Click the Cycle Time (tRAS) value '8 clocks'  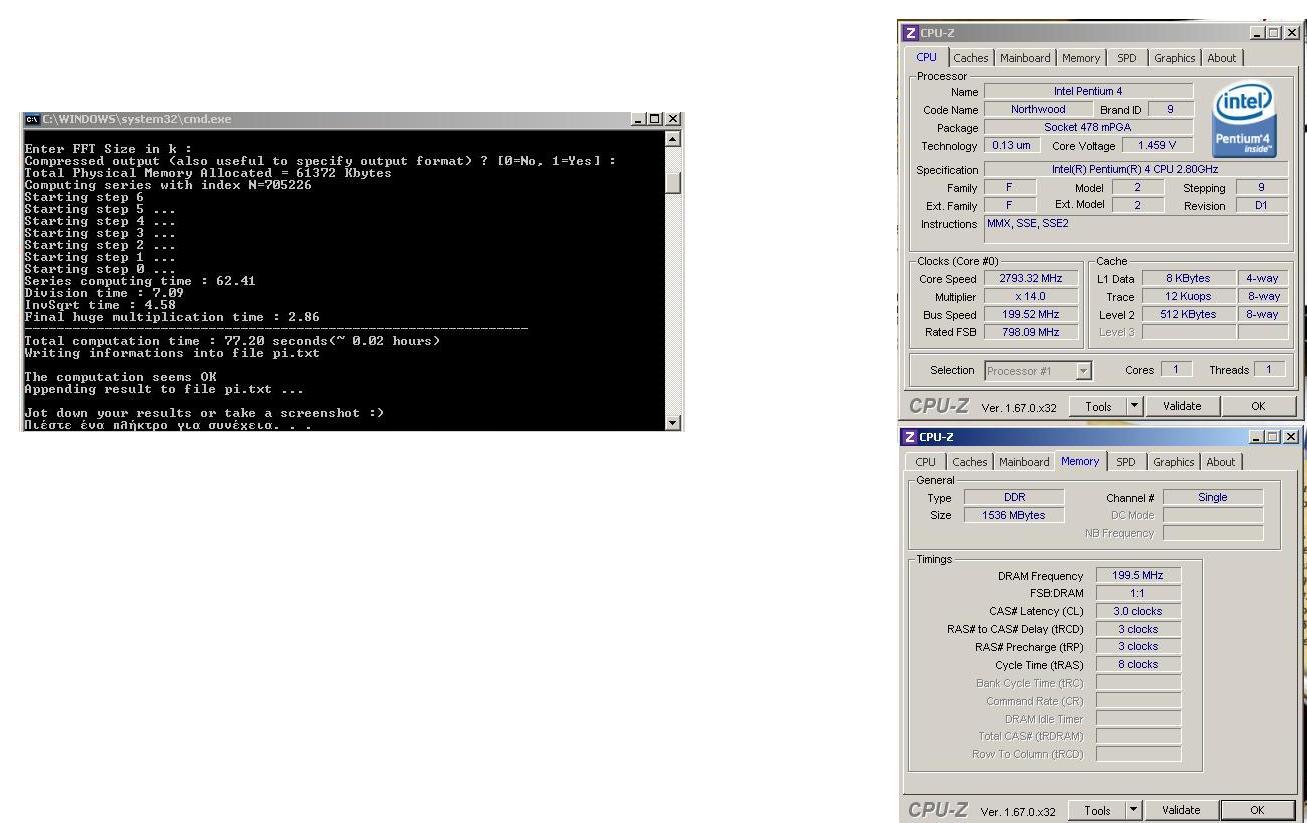(1138, 664)
